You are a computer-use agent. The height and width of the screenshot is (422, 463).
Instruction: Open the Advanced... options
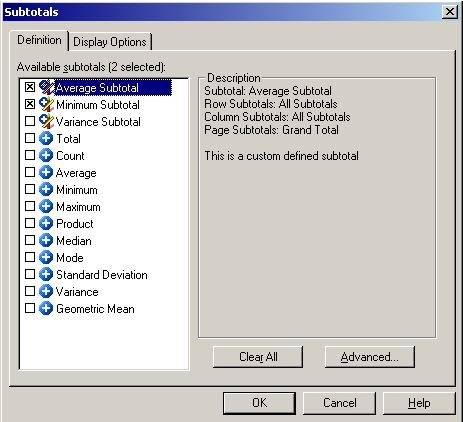coord(370,357)
